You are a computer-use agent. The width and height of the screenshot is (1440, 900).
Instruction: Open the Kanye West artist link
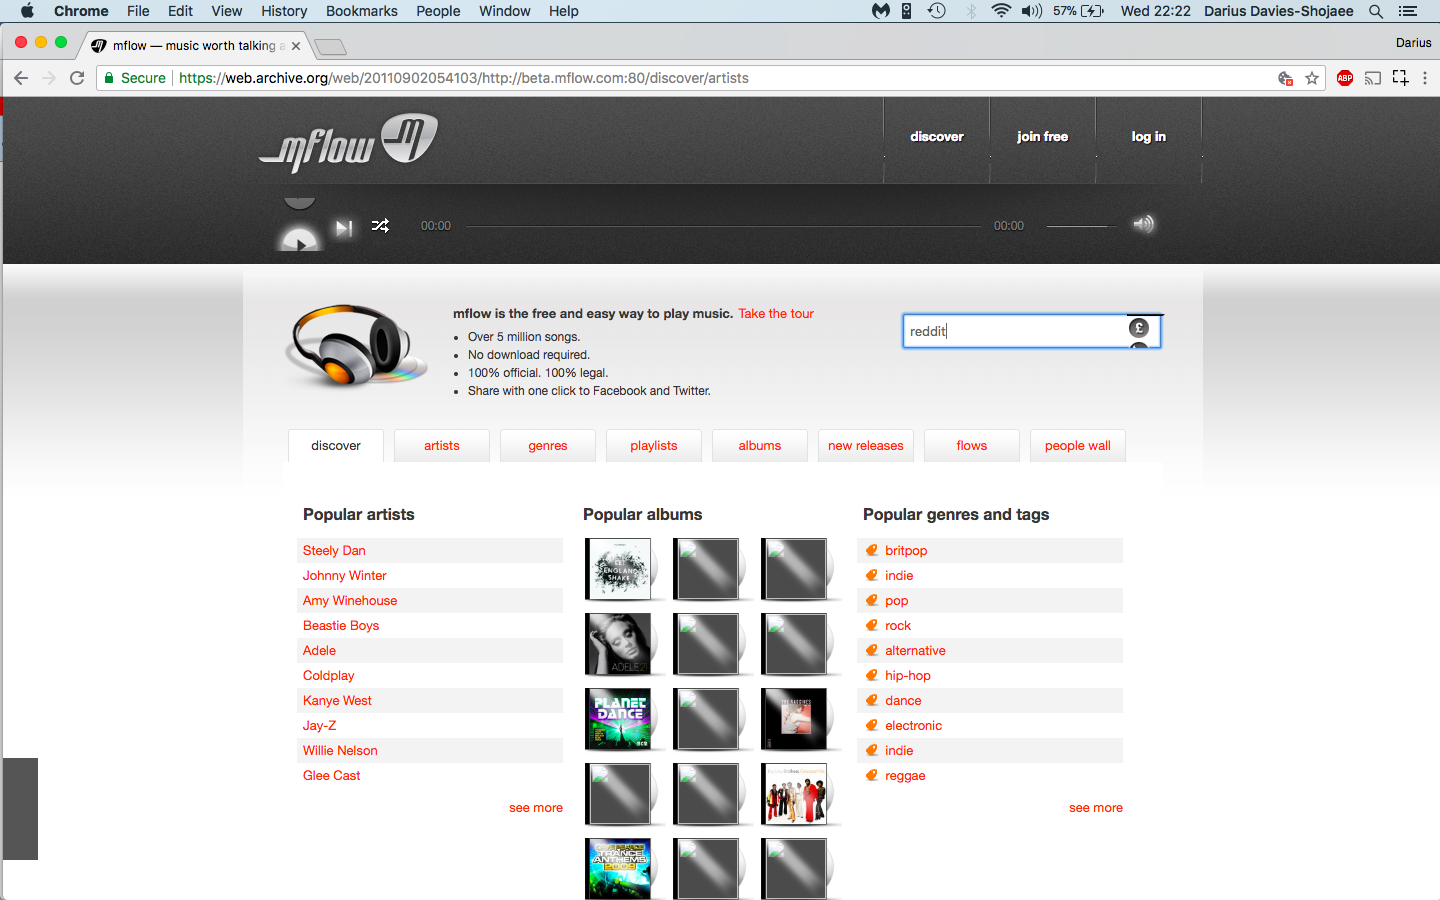point(337,701)
